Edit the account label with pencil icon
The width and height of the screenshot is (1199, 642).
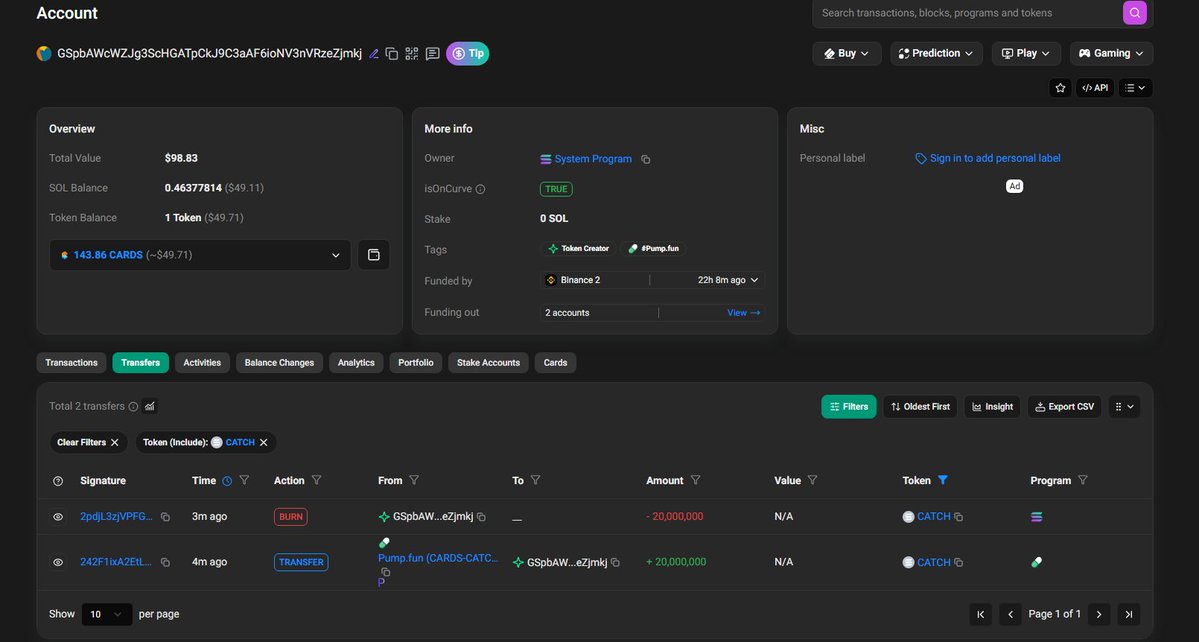374,54
